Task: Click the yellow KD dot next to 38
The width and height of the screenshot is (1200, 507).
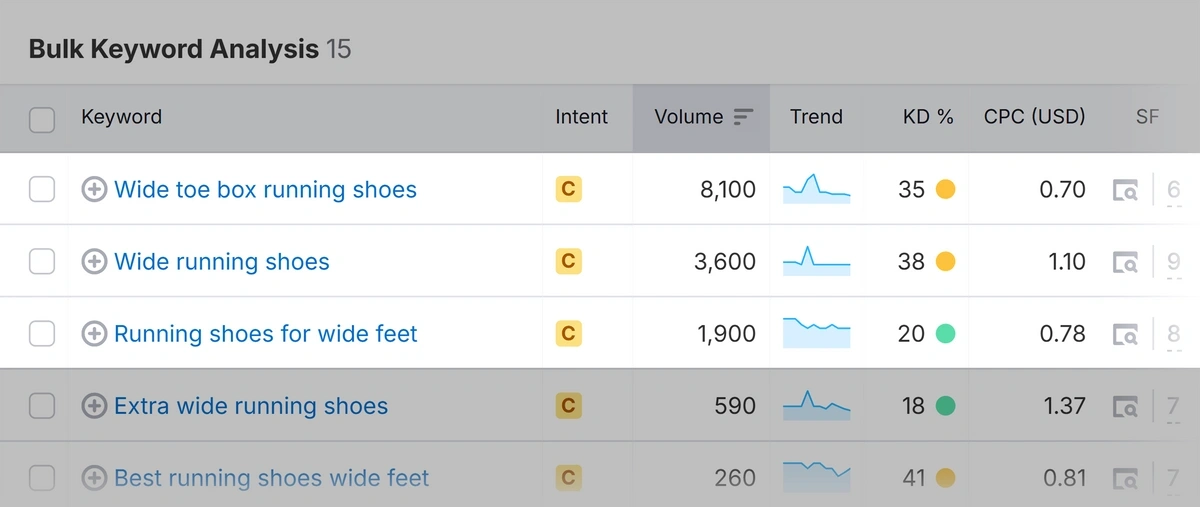Action: click(945, 261)
